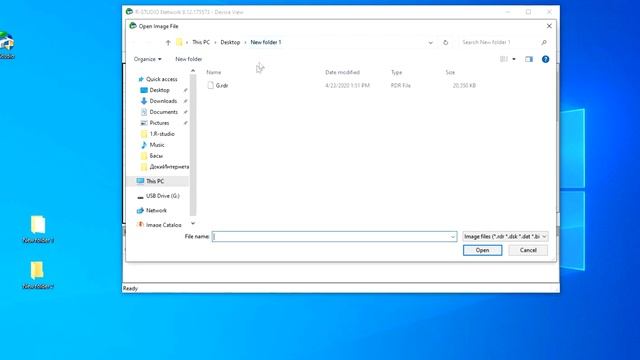Click the Music note icon in sidebar
This screenshot has width=640, height=360.
[x=144, y=145]
